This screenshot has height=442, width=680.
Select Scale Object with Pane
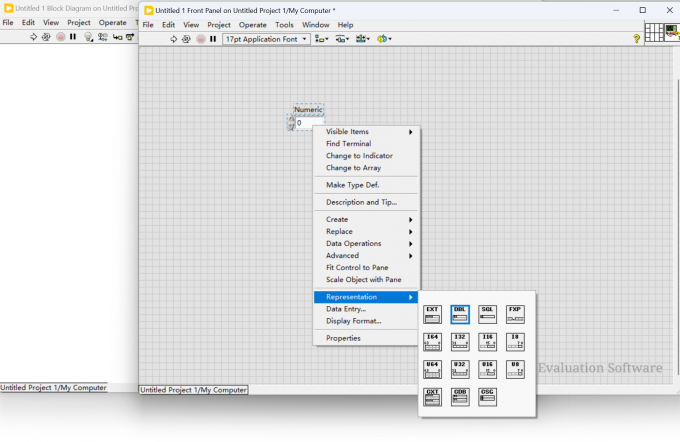tap(366, 280)
